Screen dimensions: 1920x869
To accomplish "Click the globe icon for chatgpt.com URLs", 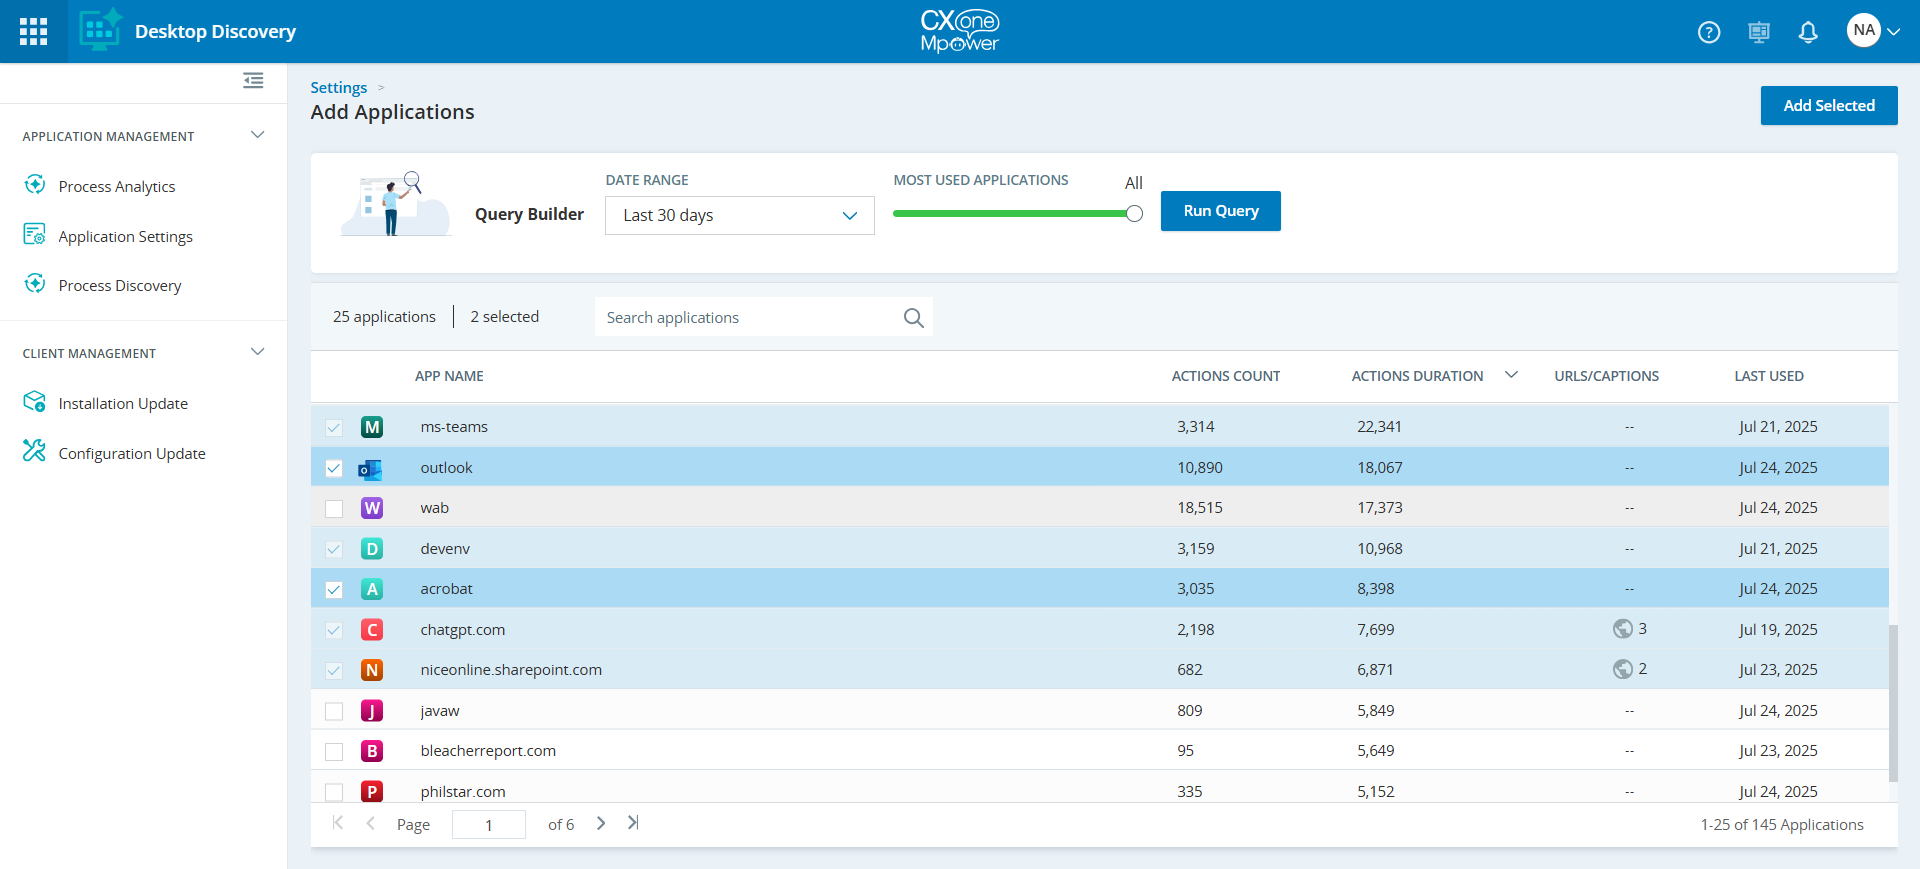I will 1622,629.
